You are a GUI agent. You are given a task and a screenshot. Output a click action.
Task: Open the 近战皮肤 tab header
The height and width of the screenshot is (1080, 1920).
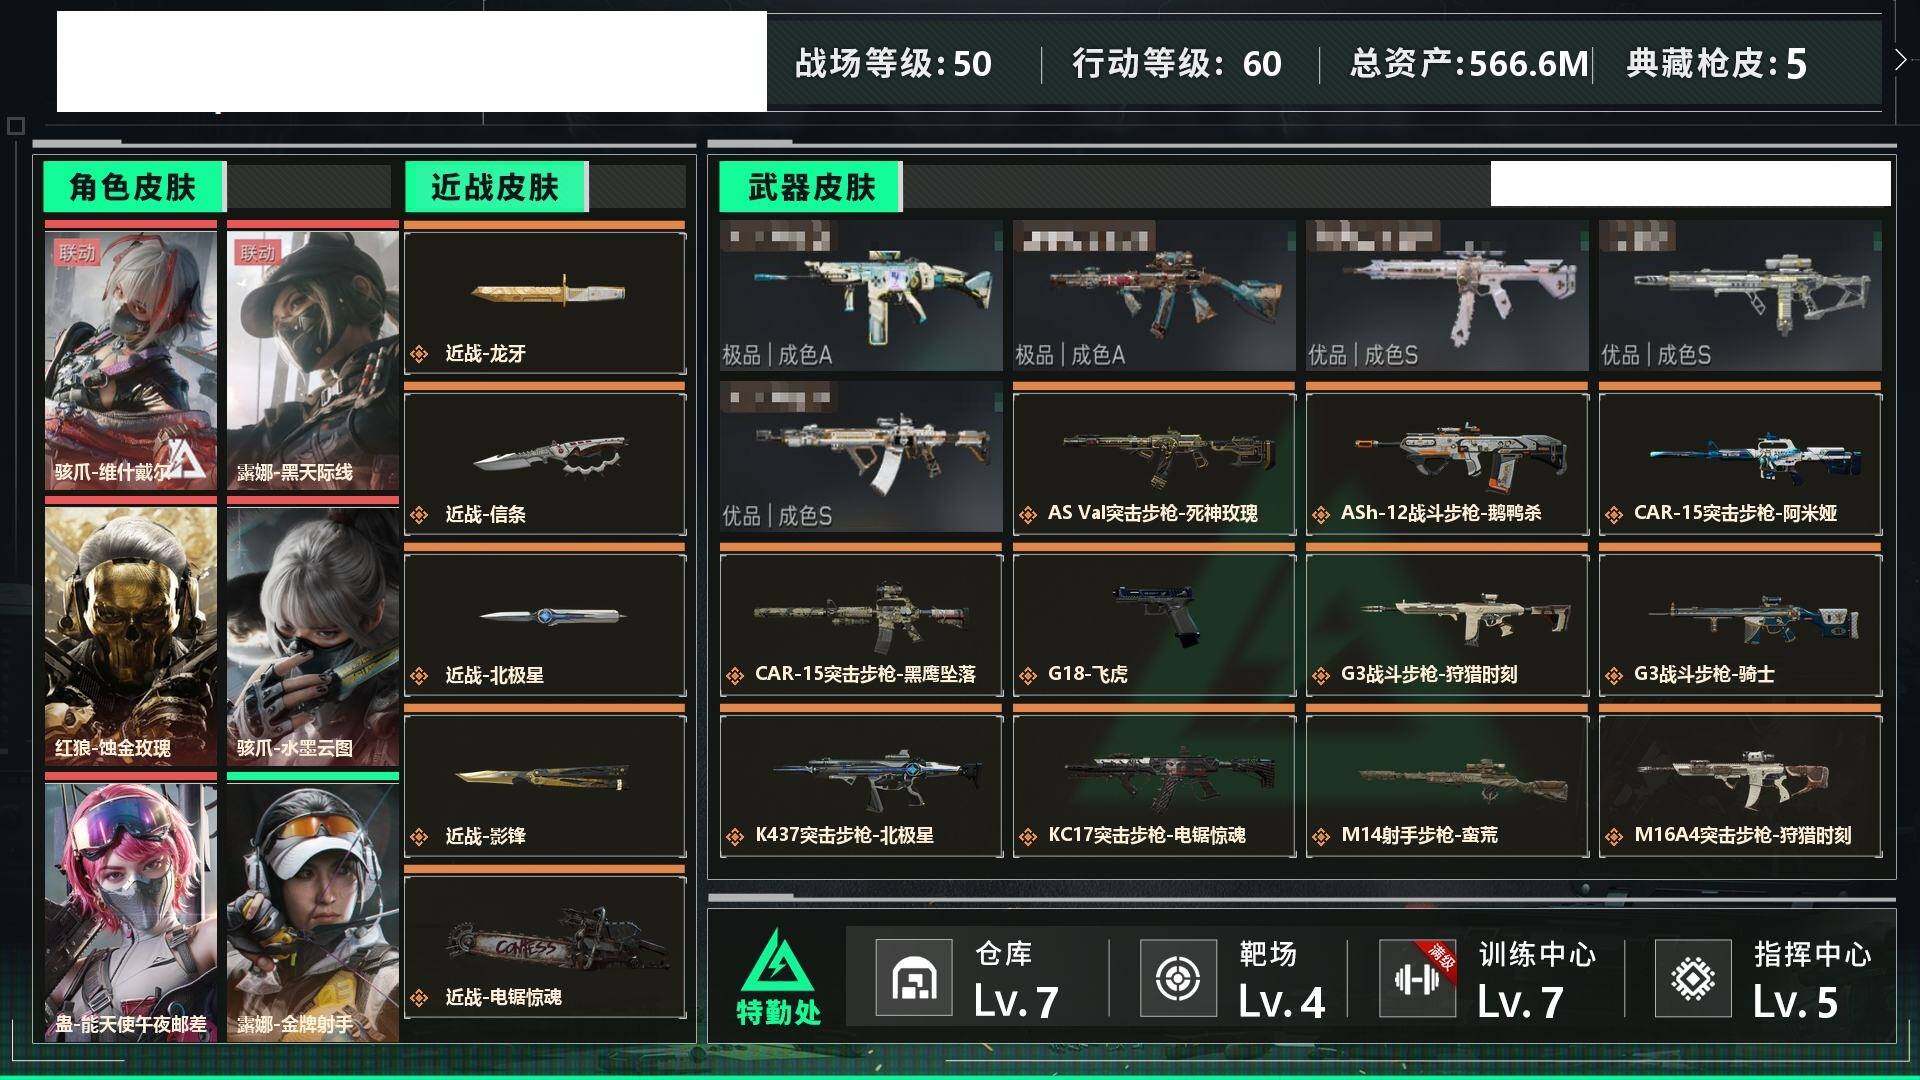point(496,187)
